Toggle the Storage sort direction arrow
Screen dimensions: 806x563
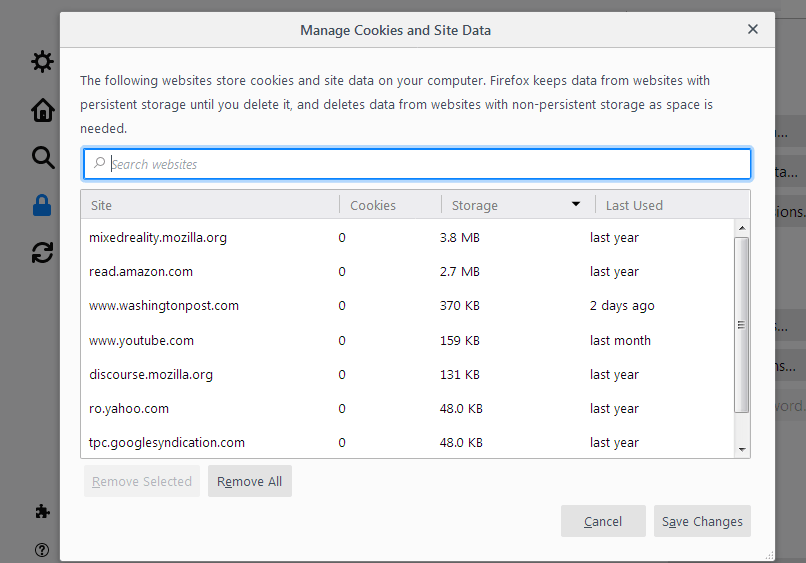[576, 204]
